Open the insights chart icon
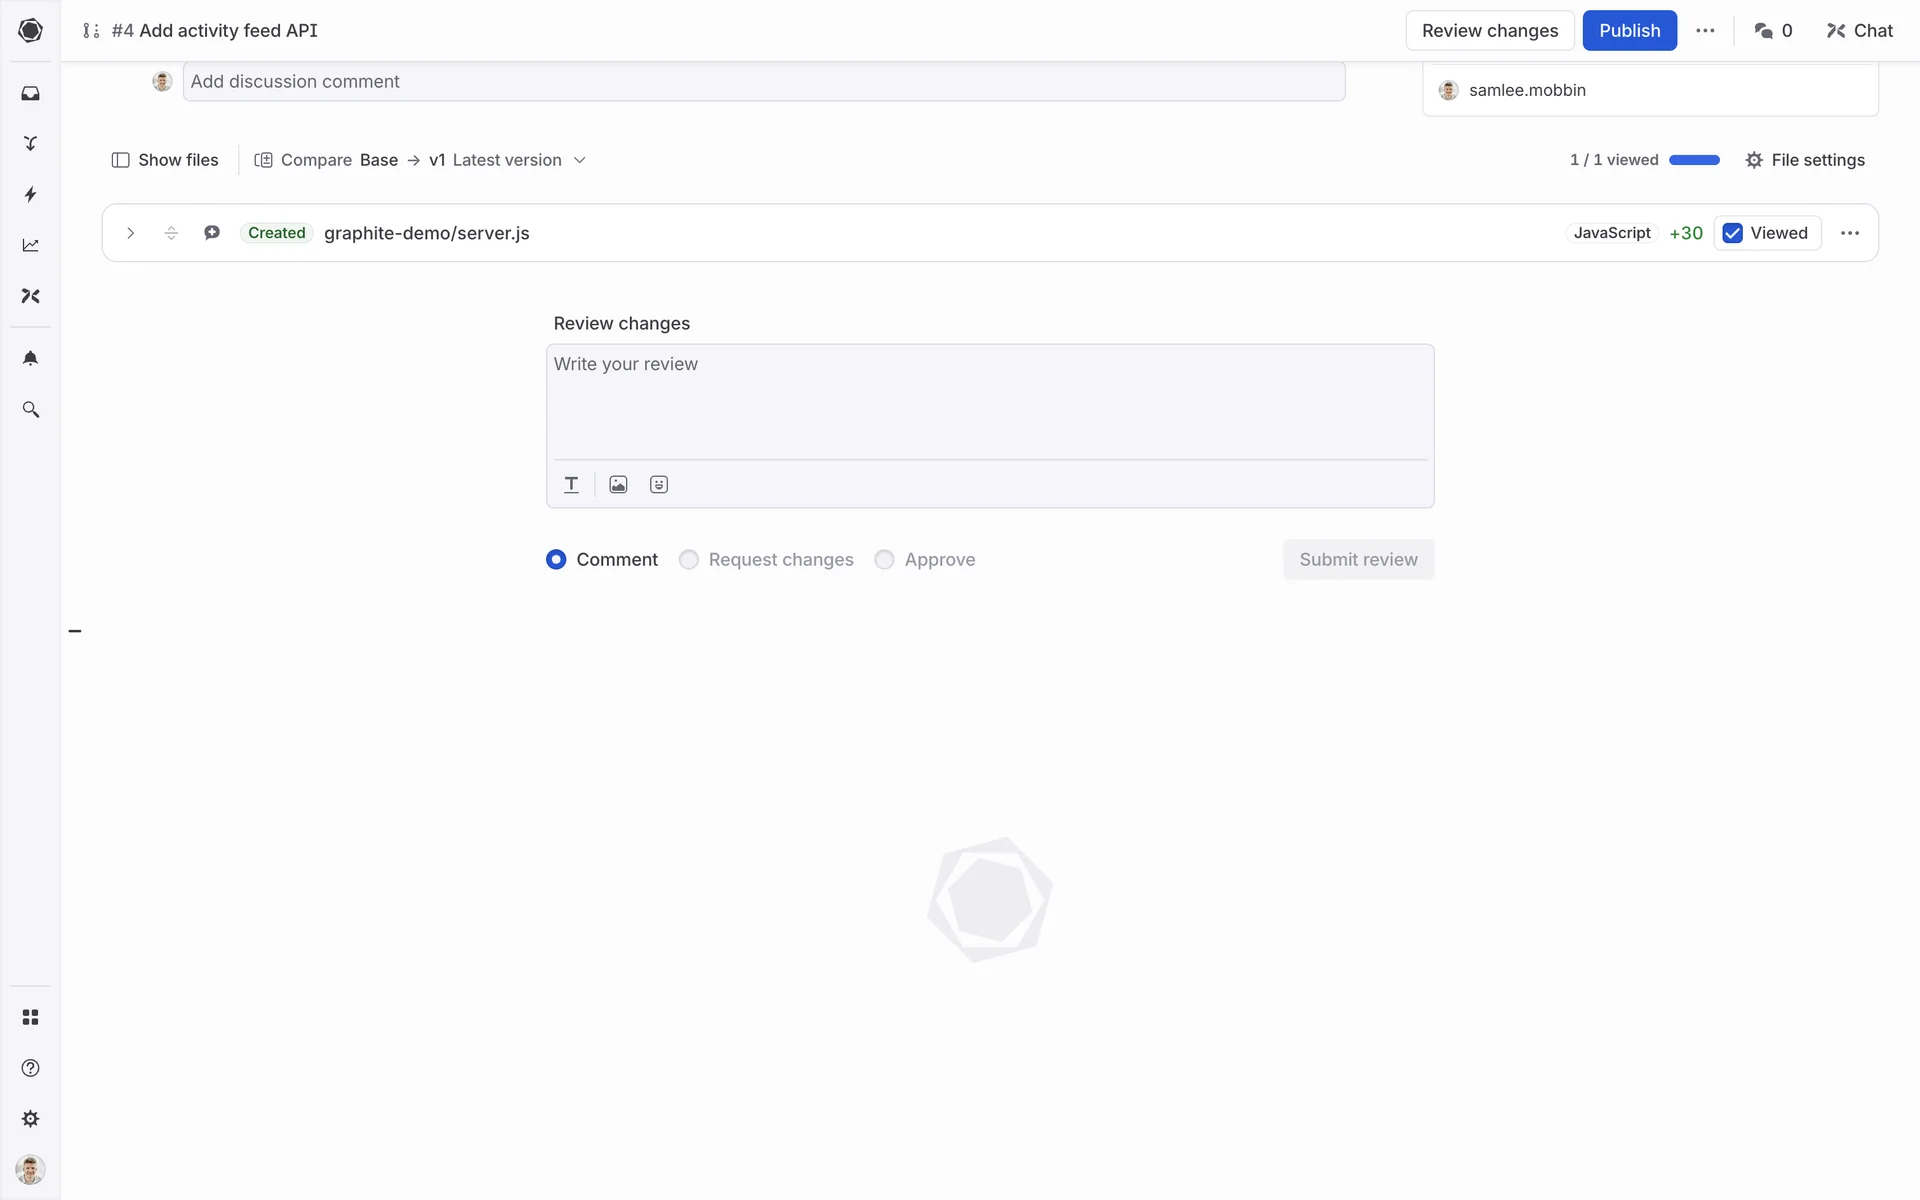Image resolution: width=1920 pixels, height=1200 pixels. pyautogui.click(x=30, y=245)
